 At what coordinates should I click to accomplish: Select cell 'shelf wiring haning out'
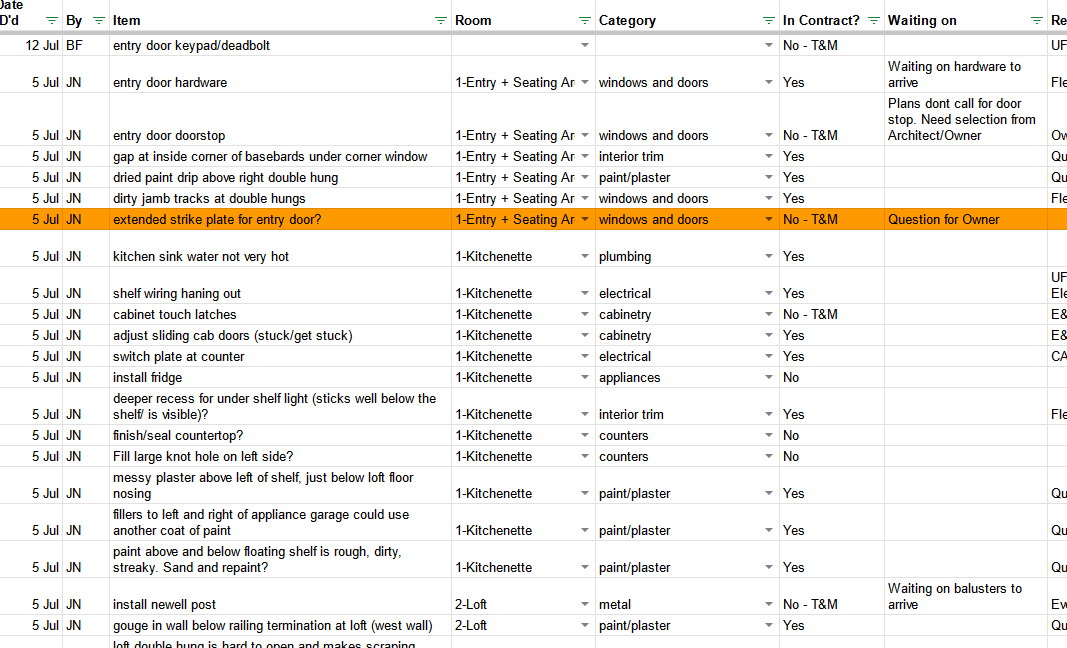pos(280,285)
